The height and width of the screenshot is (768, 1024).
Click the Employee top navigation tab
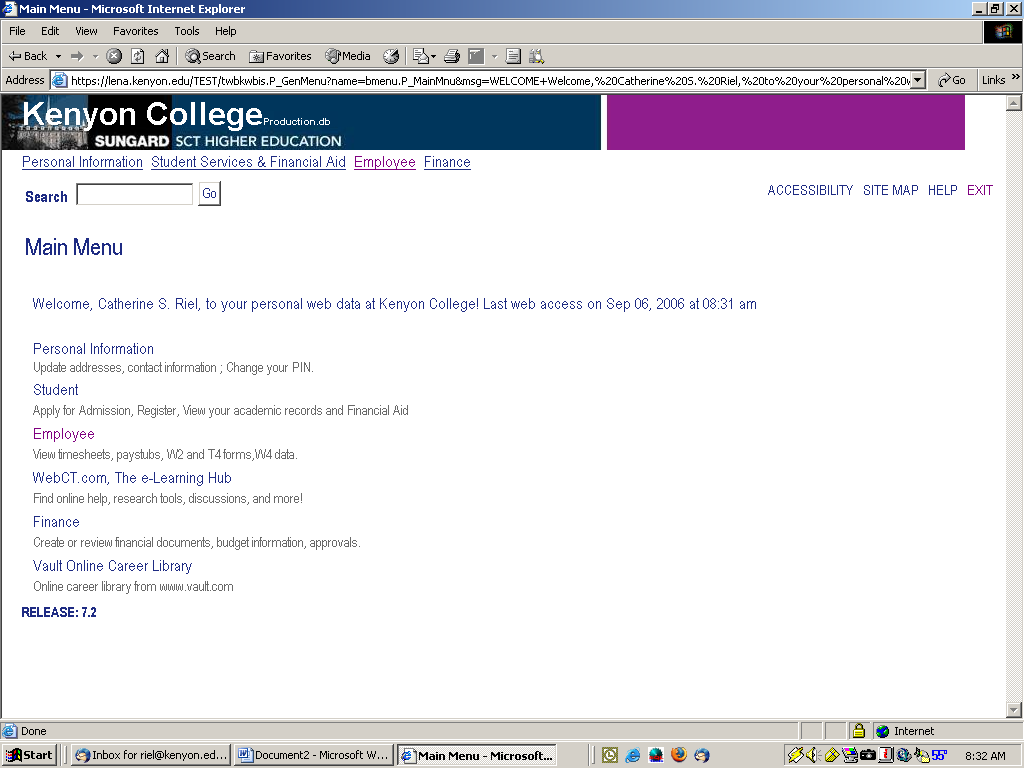[385, 162]
